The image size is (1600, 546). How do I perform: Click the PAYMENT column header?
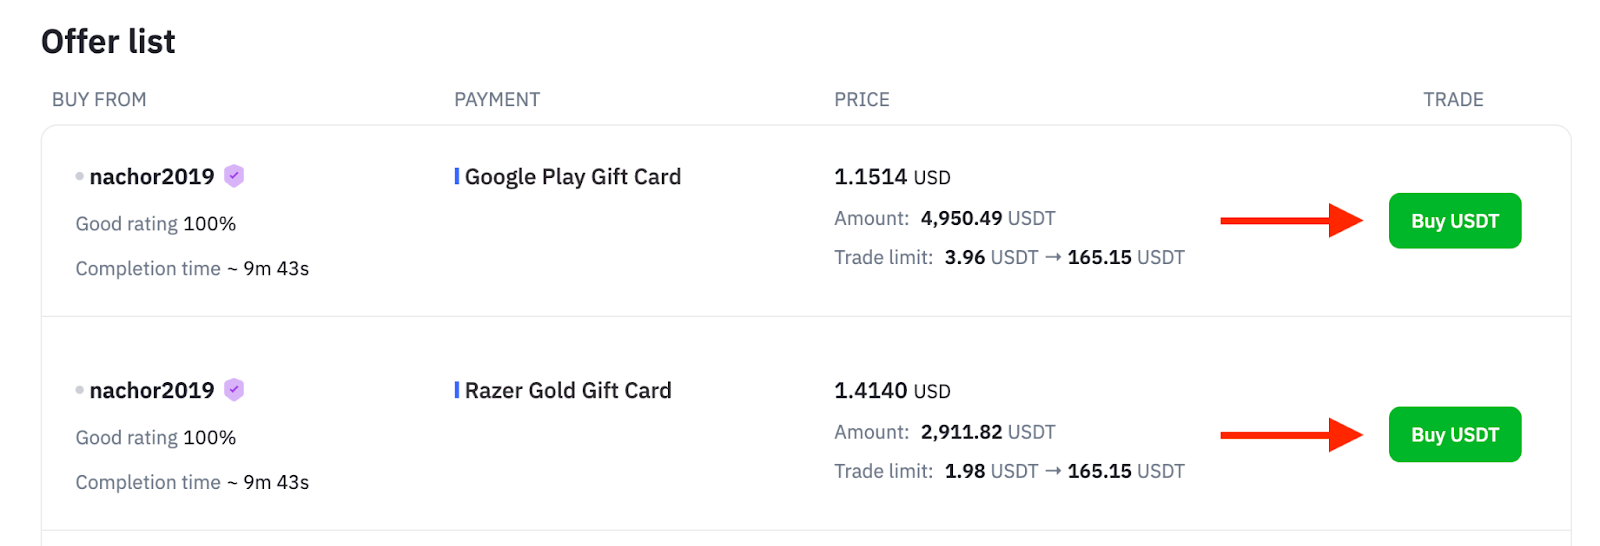click(497, 100)
